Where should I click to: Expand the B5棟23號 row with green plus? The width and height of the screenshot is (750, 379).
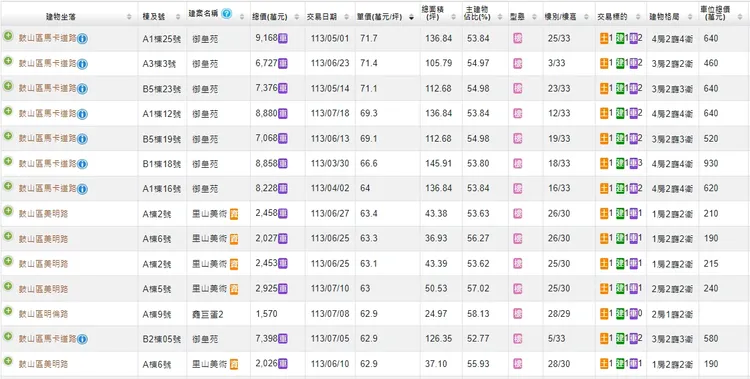point(8,86)
